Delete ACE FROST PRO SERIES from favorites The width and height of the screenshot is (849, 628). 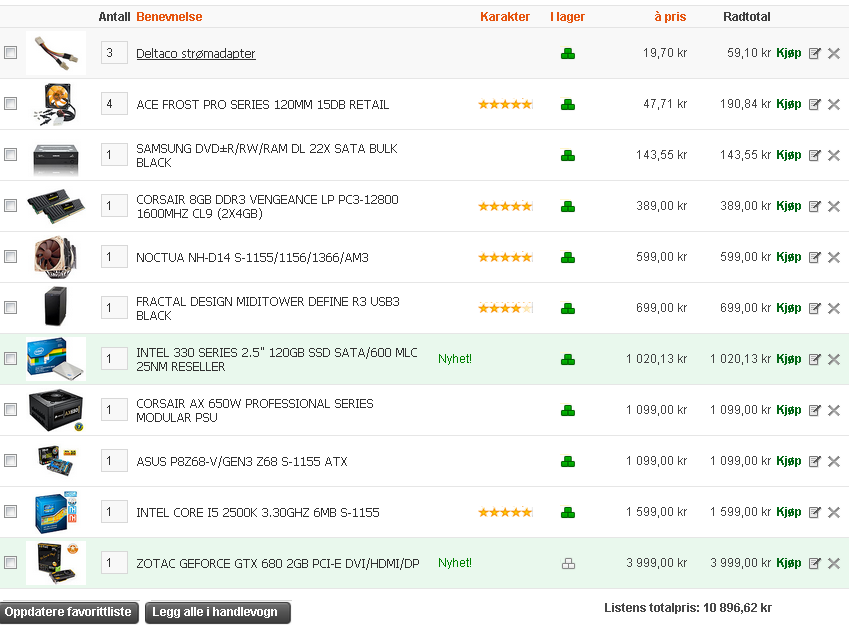[834, 104]
